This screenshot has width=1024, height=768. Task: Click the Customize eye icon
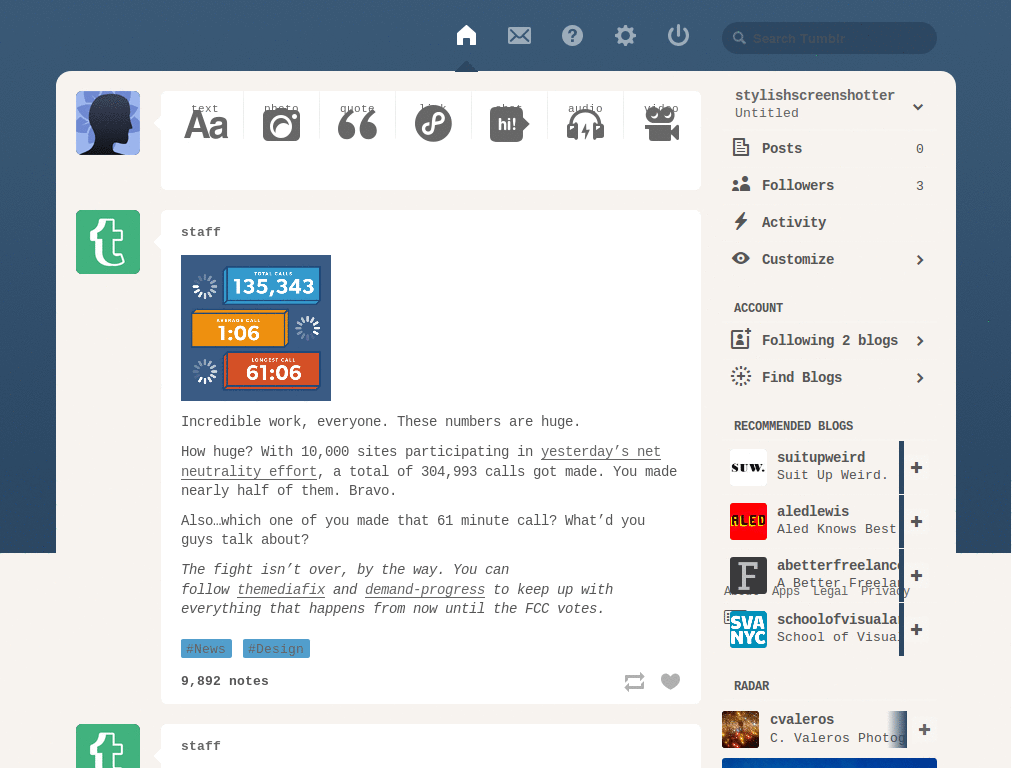tap(741, 258)
